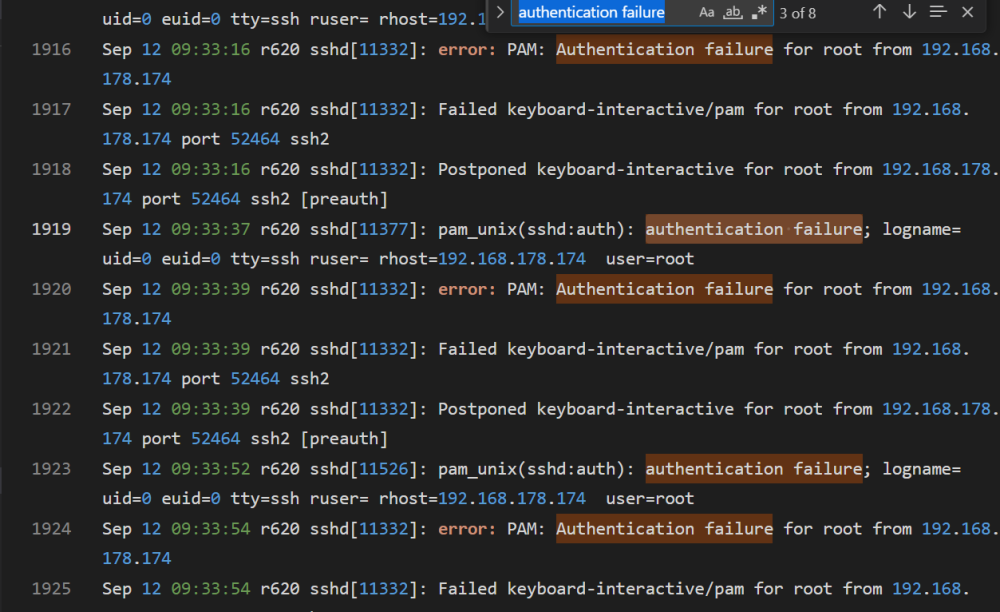Expand the Replace toggle chevron
The height and width of the screenshot is (612, 1000).
[501, 12]
